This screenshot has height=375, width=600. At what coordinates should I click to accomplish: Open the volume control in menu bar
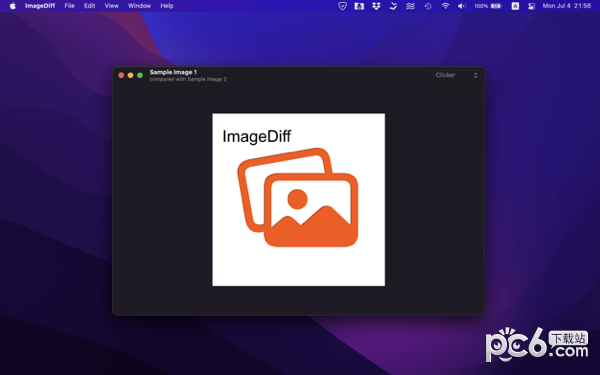(x=462, y=6)
